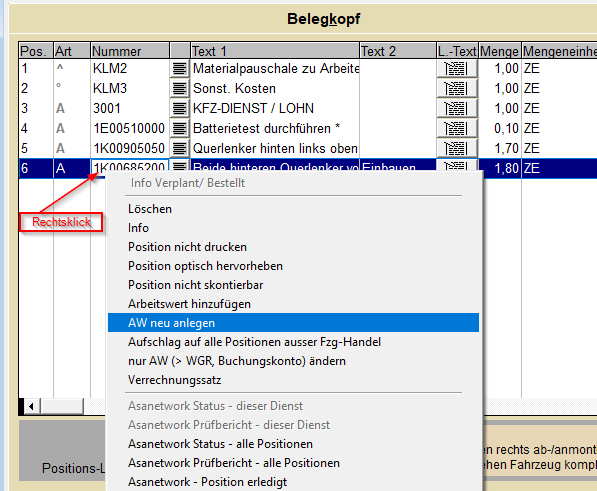Open text lines icon for KLM3 row
The height and width of the screenshot is (491, 597).
[180, 89]
